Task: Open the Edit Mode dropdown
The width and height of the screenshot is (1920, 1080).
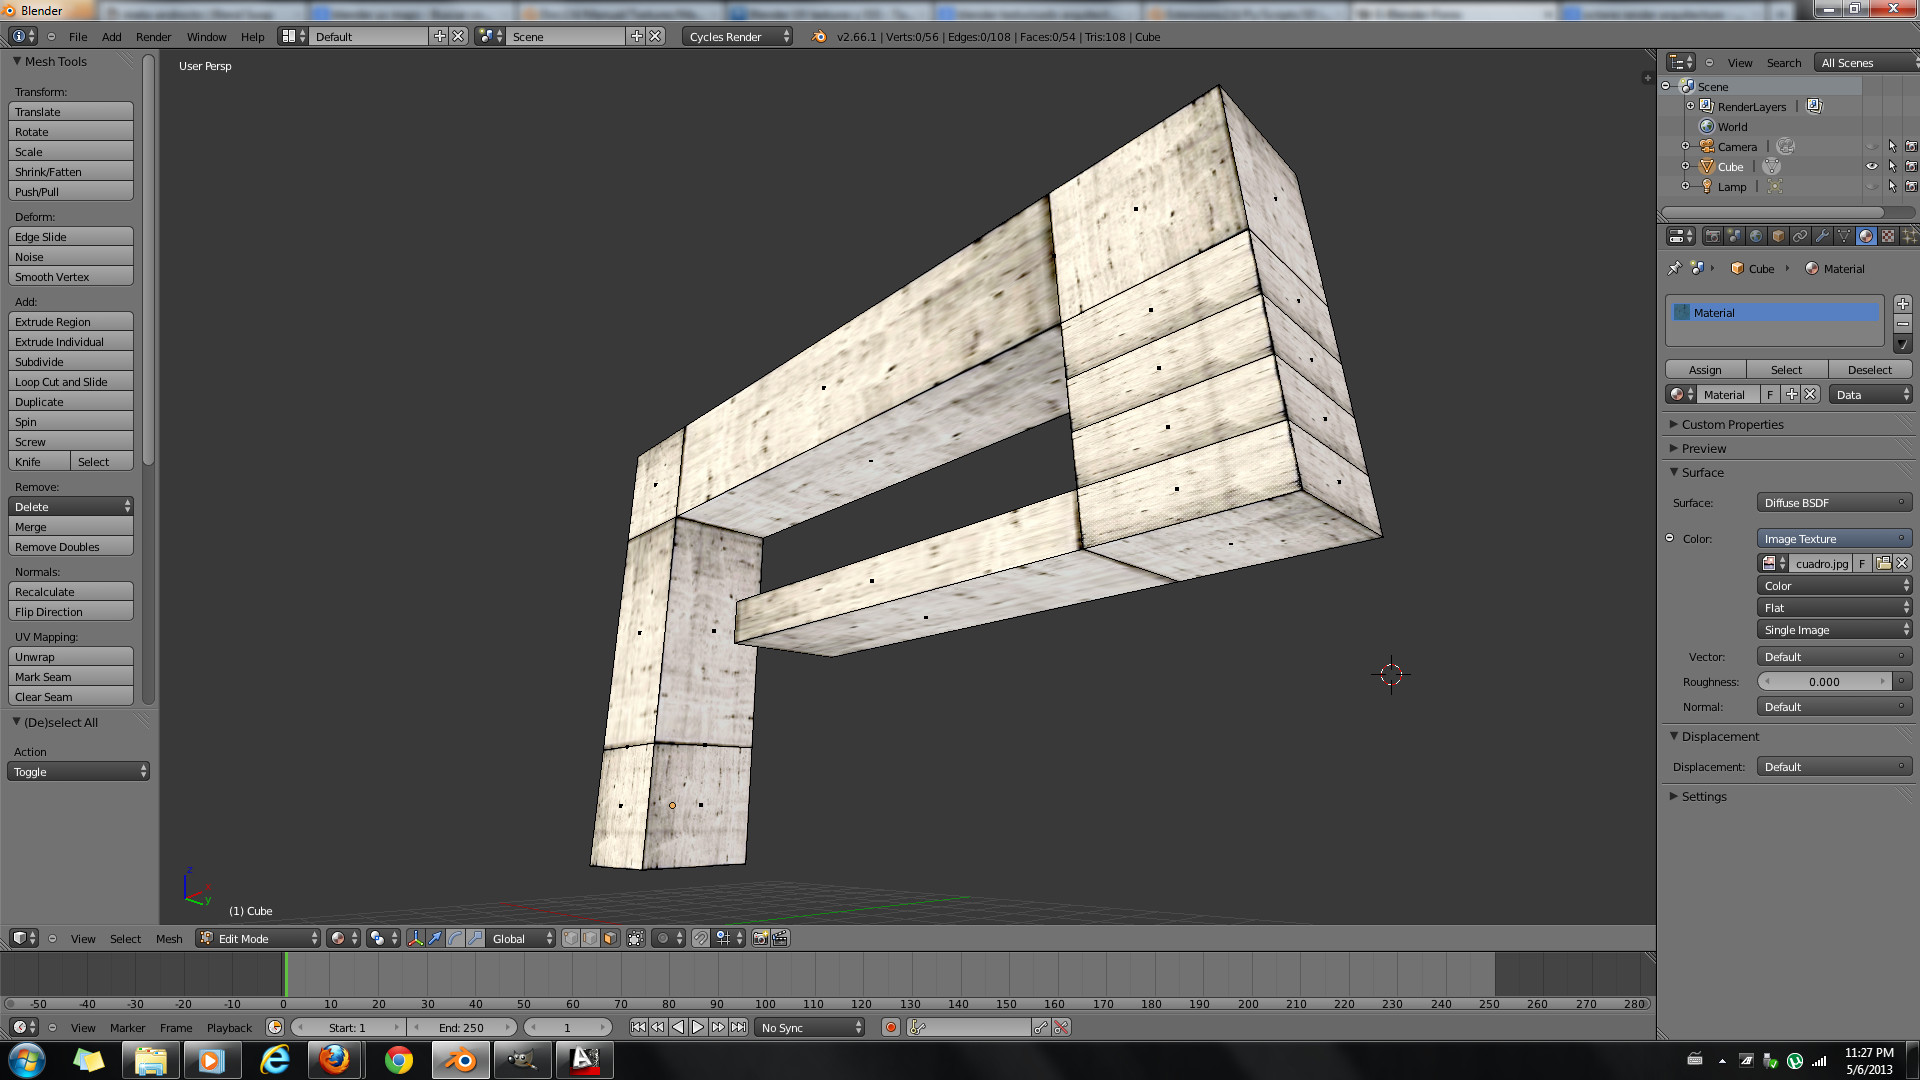Action: click(258, 938)
